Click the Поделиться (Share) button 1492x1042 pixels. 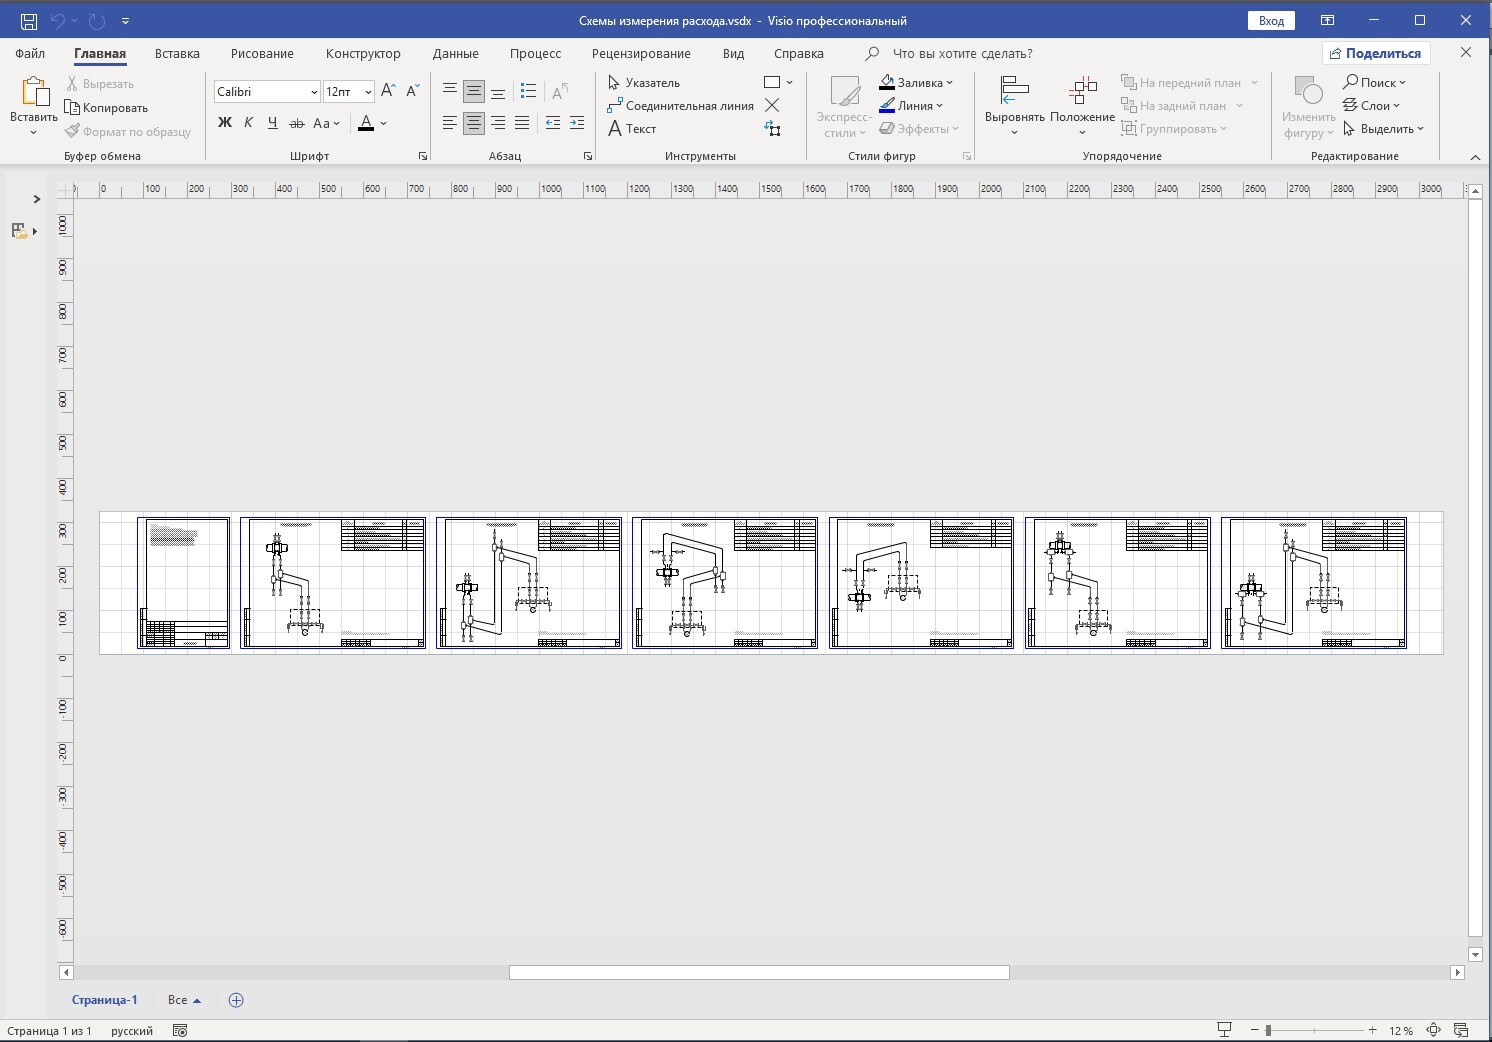coord(1376,54)
